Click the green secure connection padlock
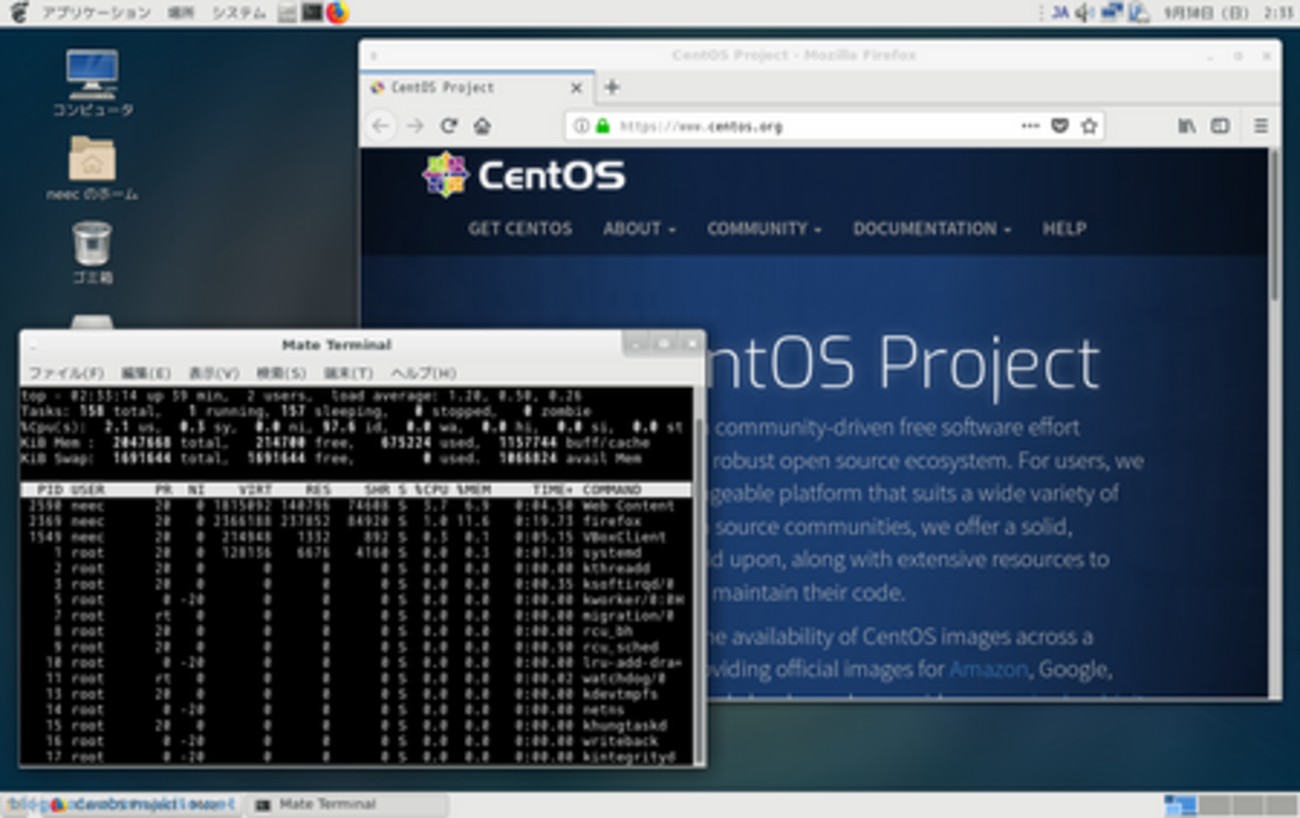1300x818 pixels. [602, 126]
